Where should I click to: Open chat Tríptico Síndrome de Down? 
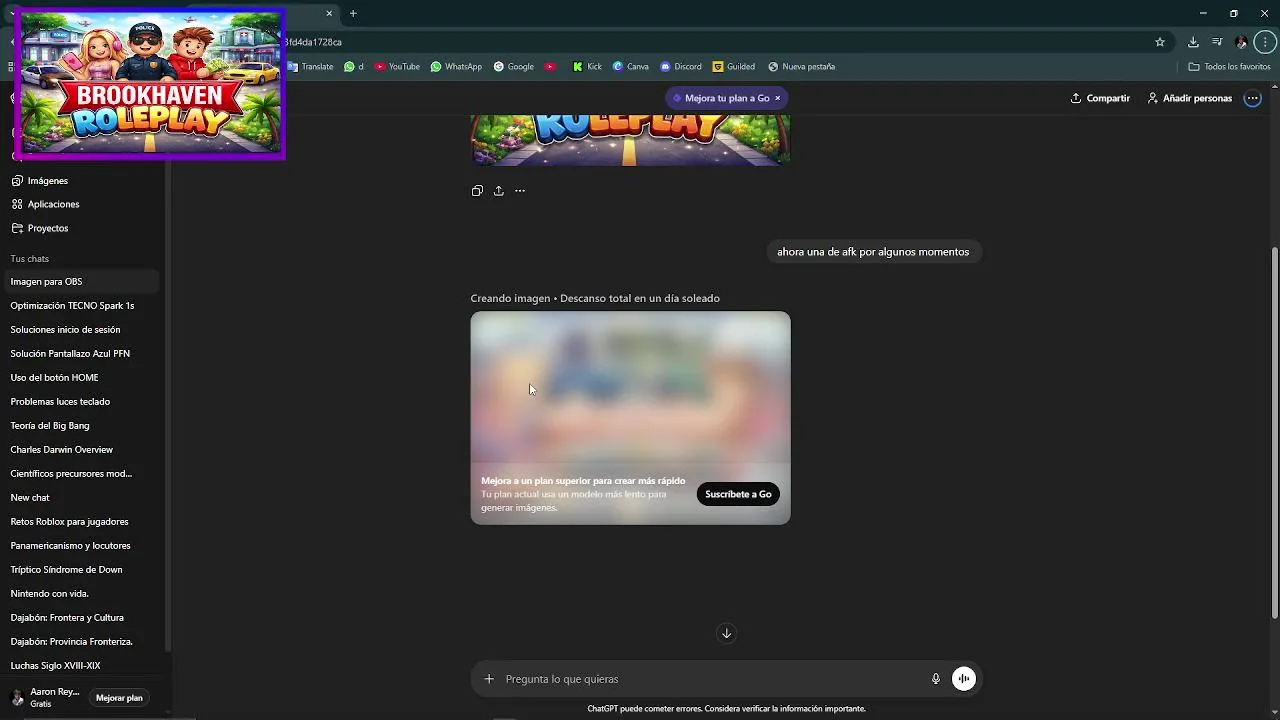(x=83, y=570)
